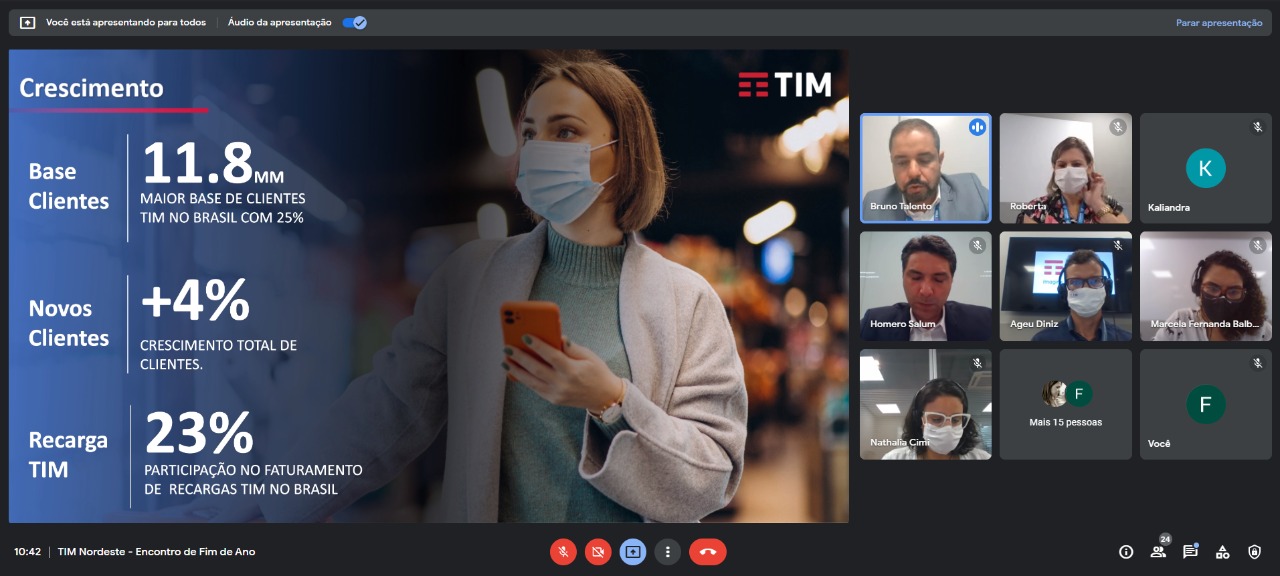Show the participants list with 24 people
The height and width of the screenshot is (576, 1280).
(1158, 552)
